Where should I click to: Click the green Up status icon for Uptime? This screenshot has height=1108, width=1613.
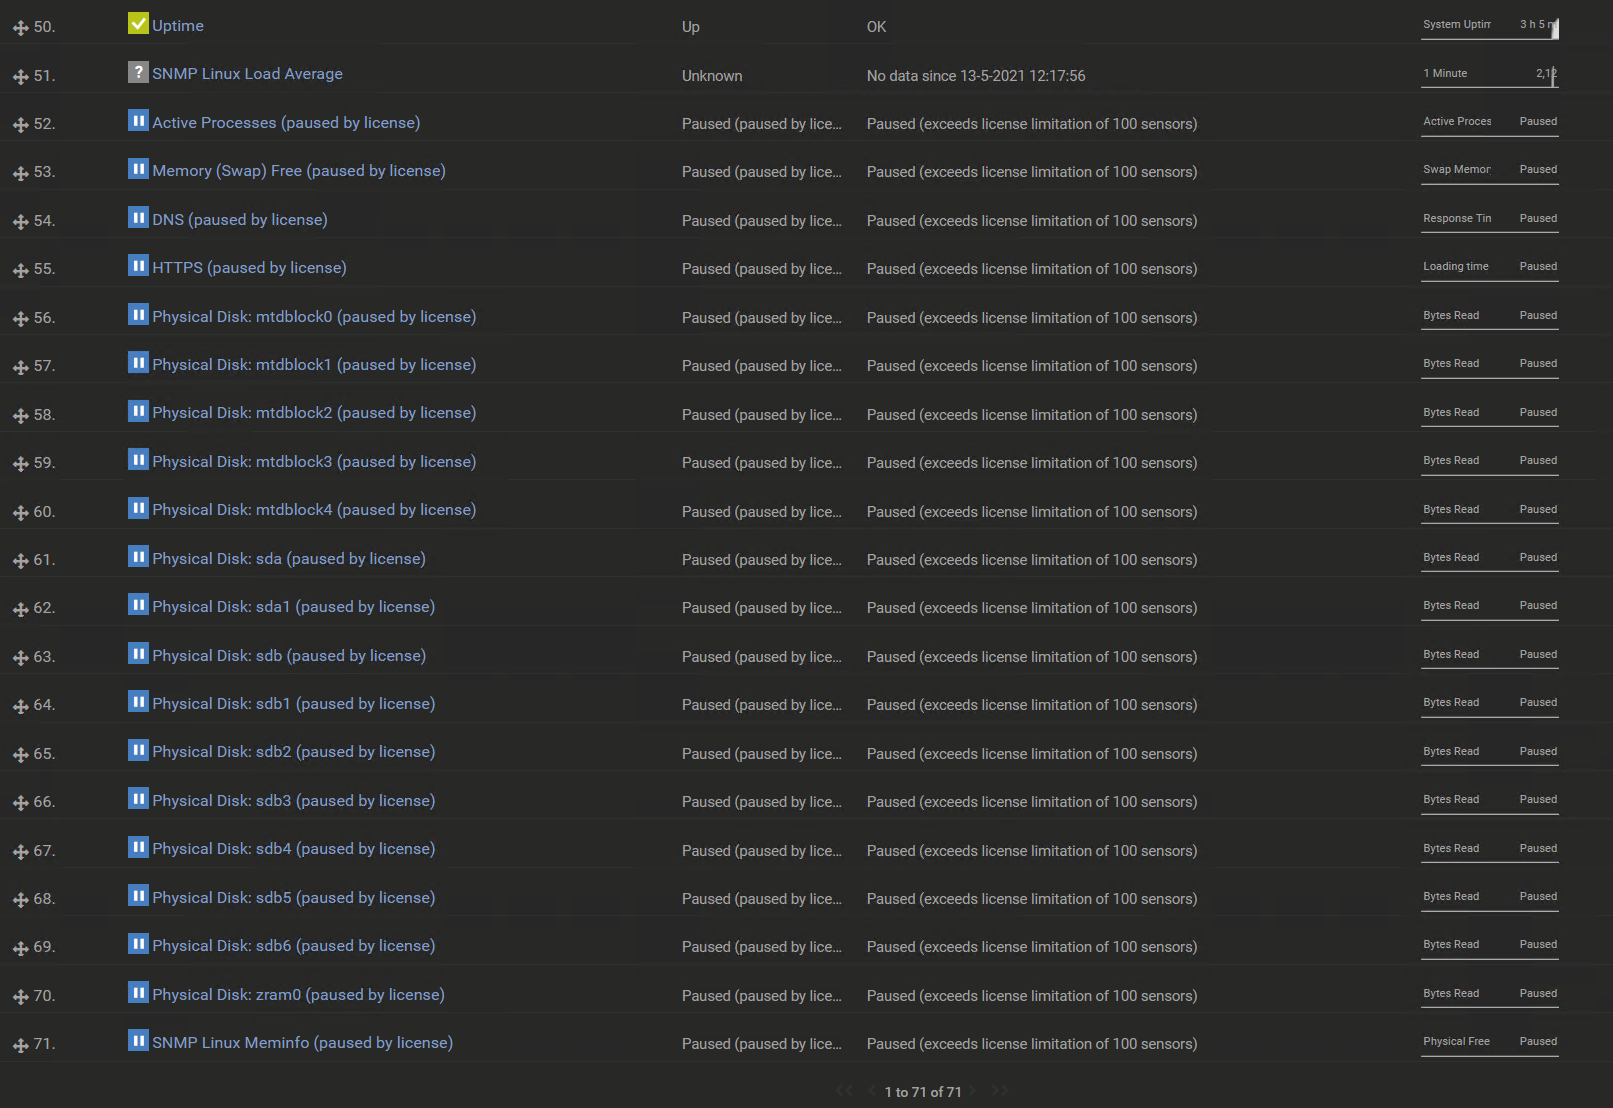point(138,23)
